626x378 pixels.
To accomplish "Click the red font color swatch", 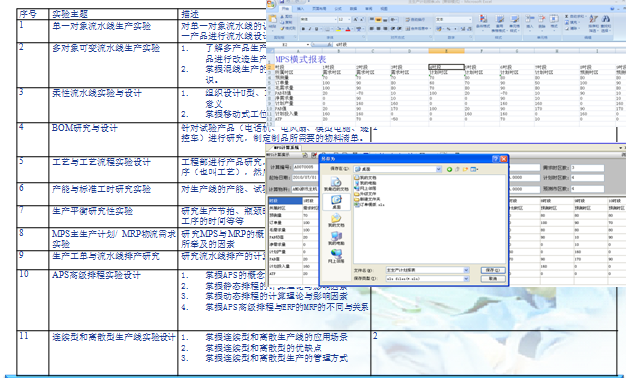I will (x=348, y=29).
